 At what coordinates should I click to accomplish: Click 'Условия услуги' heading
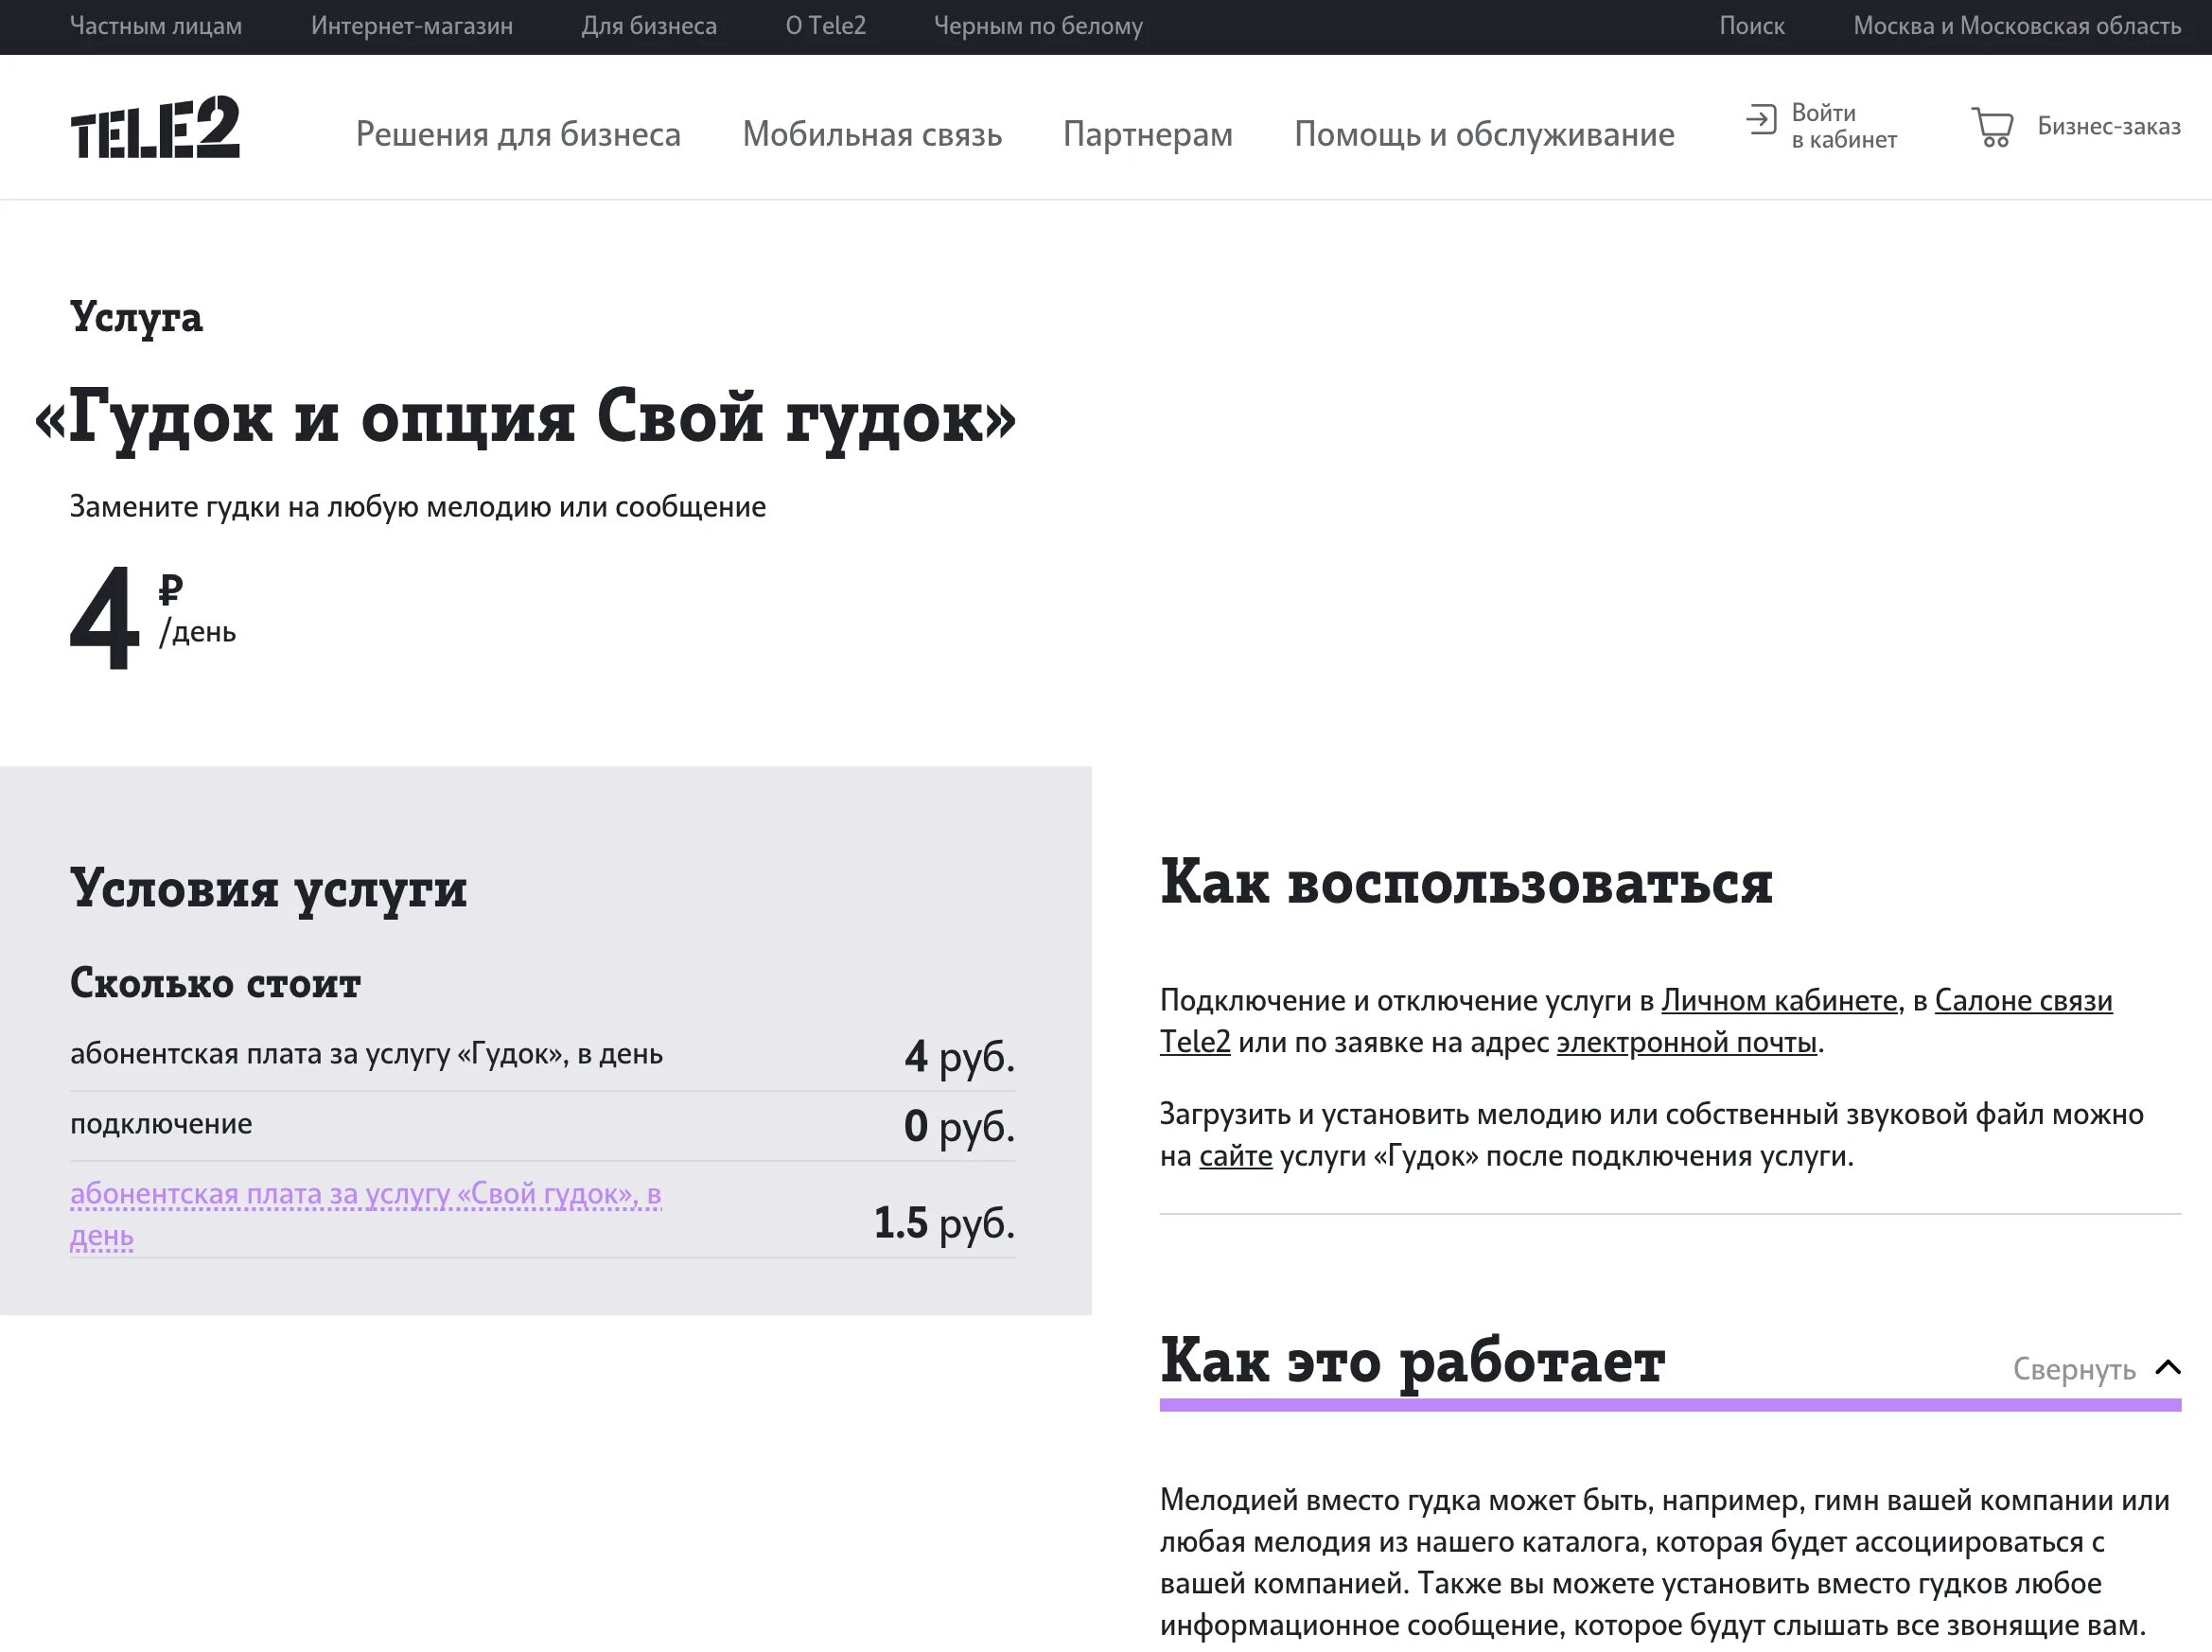268,888
